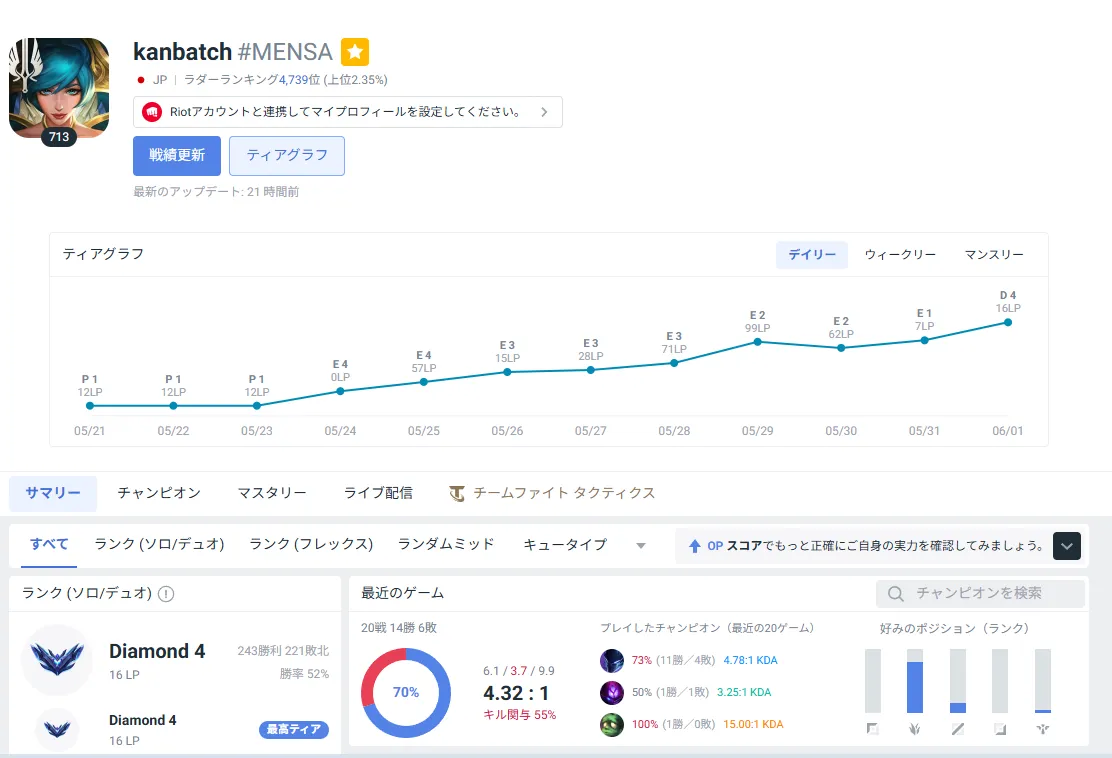
Task: Click the red JP region dot
Action: 141,80
